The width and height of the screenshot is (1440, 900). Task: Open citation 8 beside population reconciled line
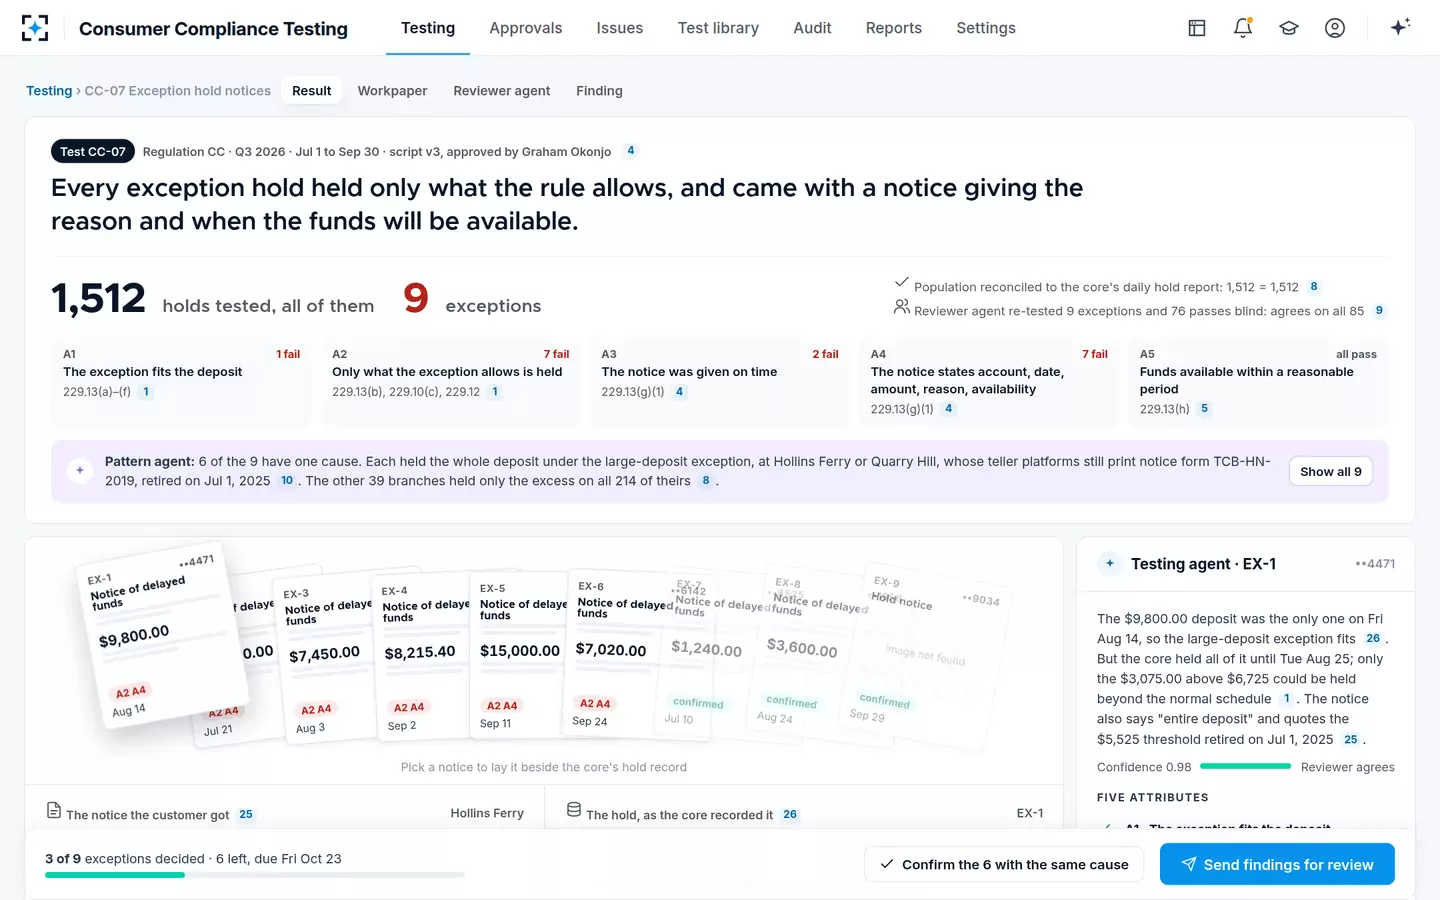tap(1314, 287)
